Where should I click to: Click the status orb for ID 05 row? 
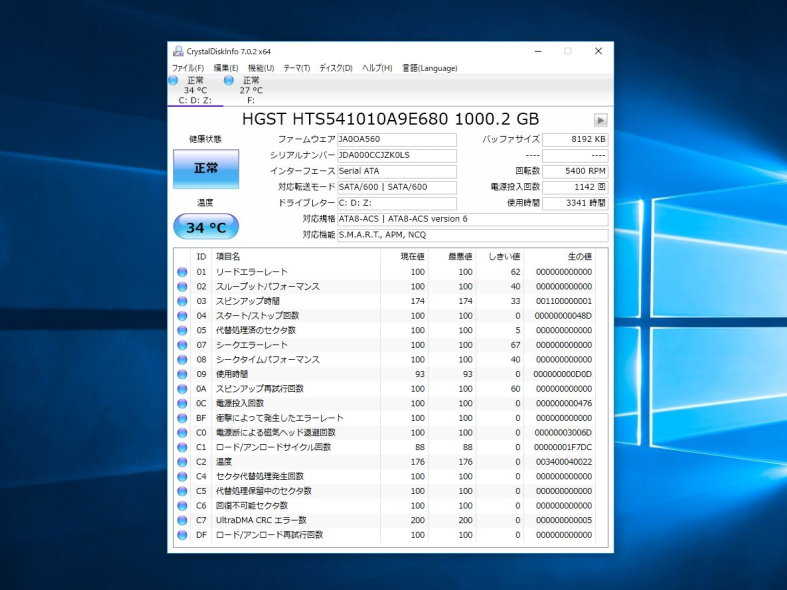(x=182, y=330)
